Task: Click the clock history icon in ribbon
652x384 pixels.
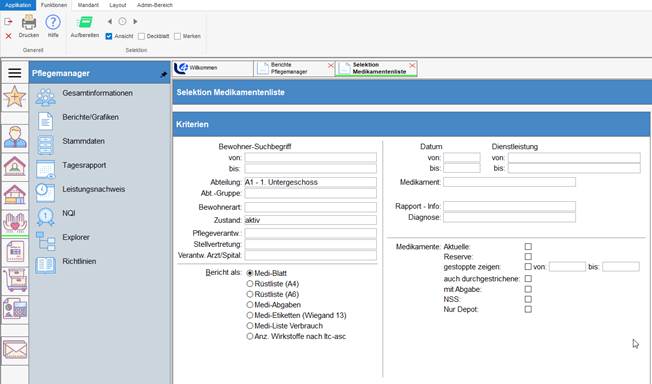Action: [122, 21]
